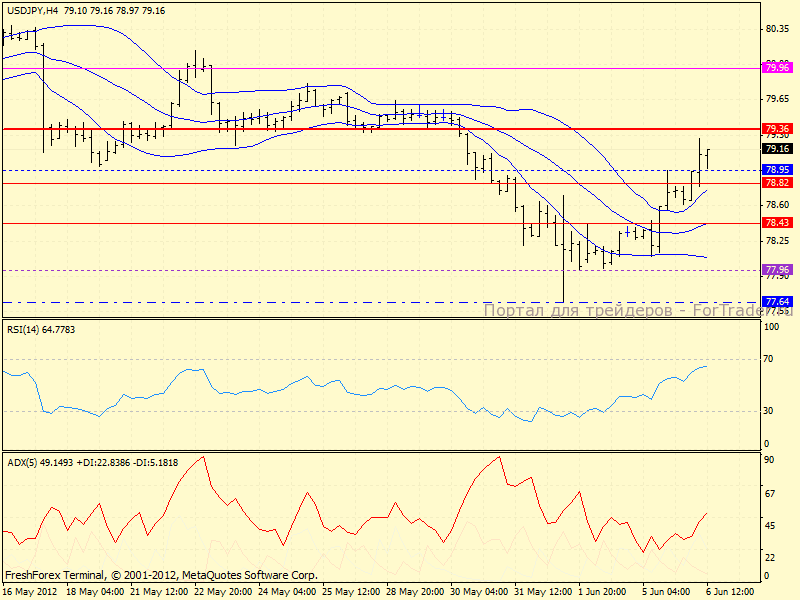Click the 5 Jun 04:00 time label
Image resolution: width=800 pixels, height=600 pixels.
pyautogui.click(x=666, y=592)
